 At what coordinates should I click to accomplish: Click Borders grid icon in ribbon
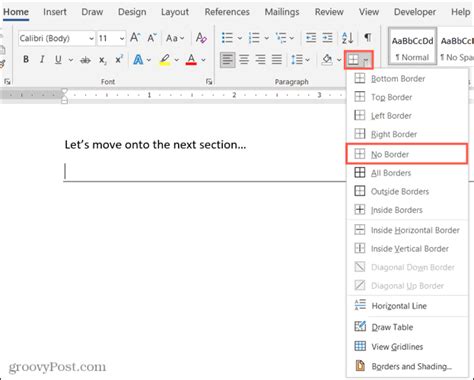353,60
